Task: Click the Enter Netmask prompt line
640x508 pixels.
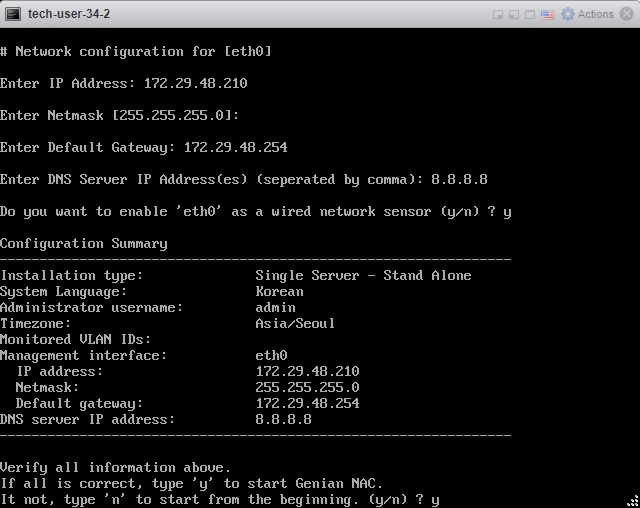Action: (119, 115)
